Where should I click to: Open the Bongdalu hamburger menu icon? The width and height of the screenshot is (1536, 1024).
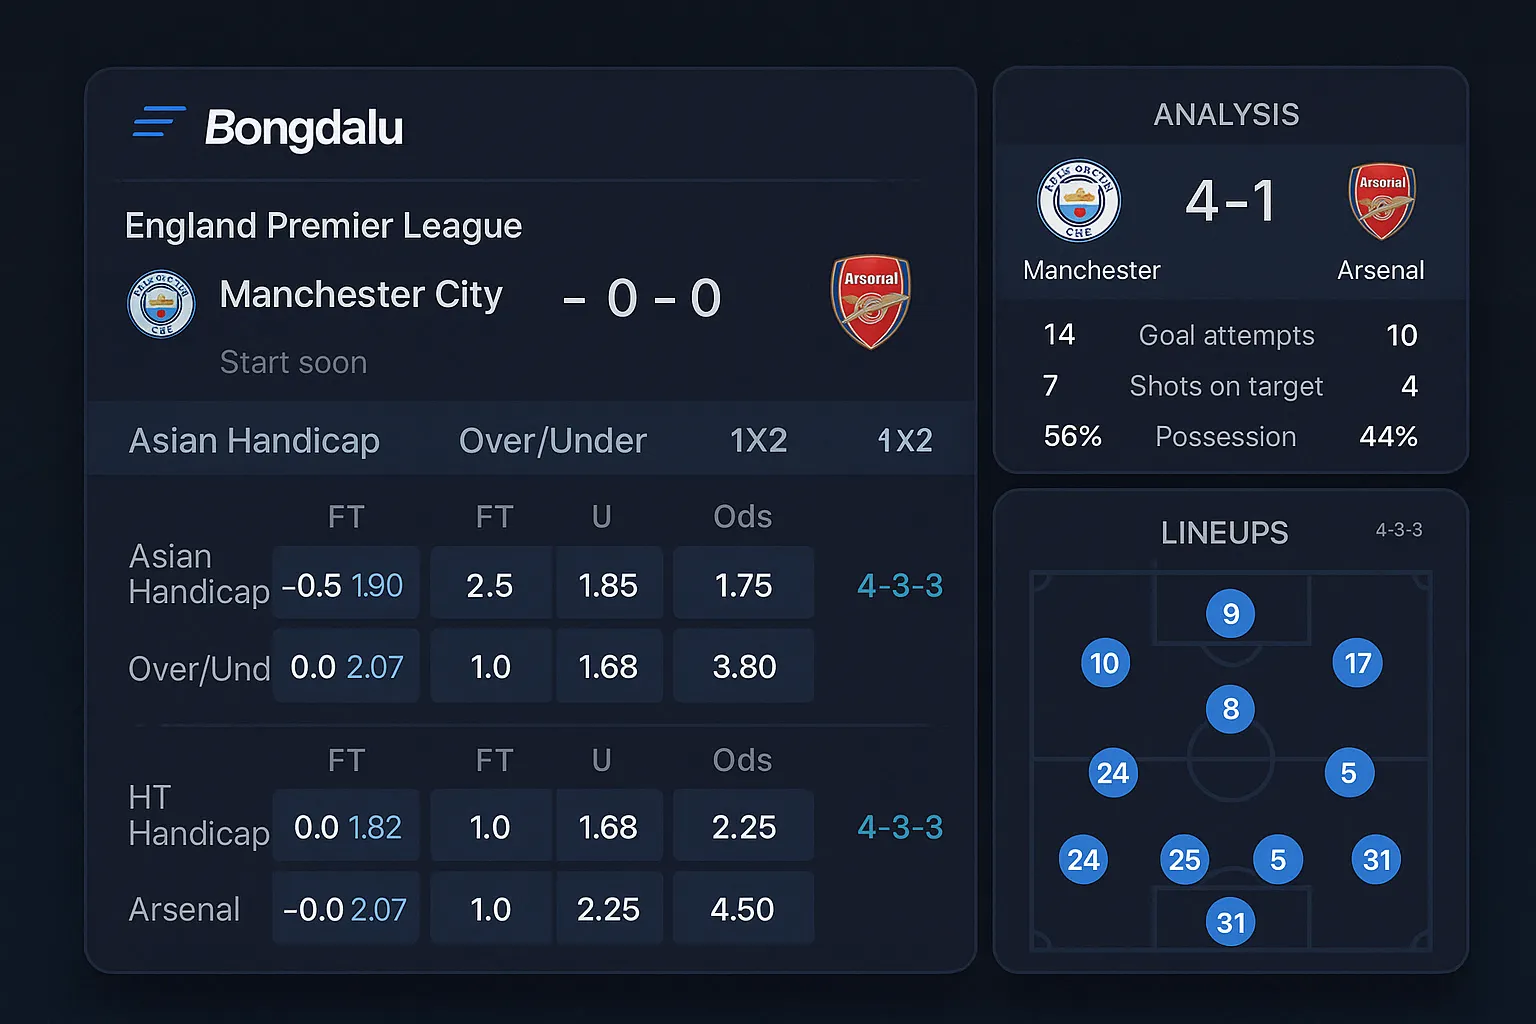[159, 122]
